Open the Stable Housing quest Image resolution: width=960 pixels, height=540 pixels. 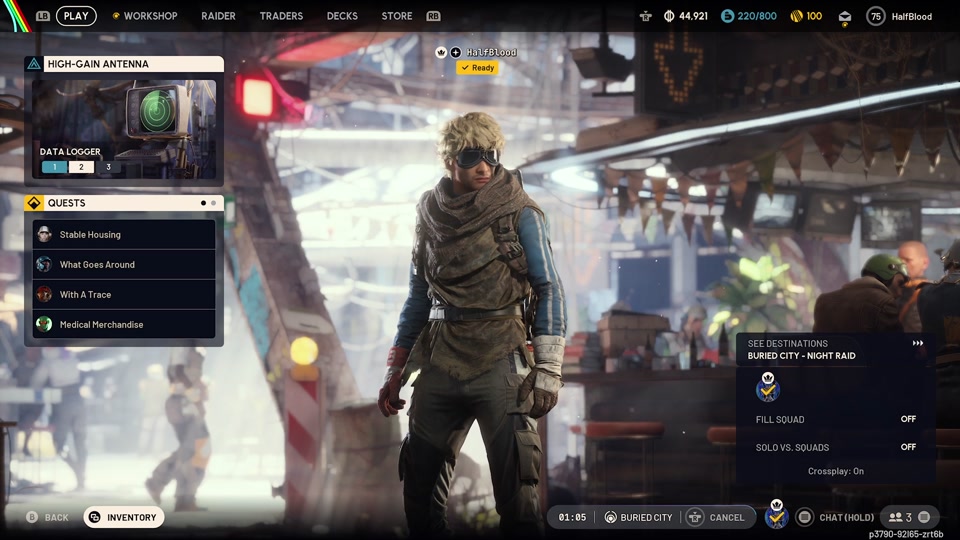pyautogui.click(x=124, y=234)
